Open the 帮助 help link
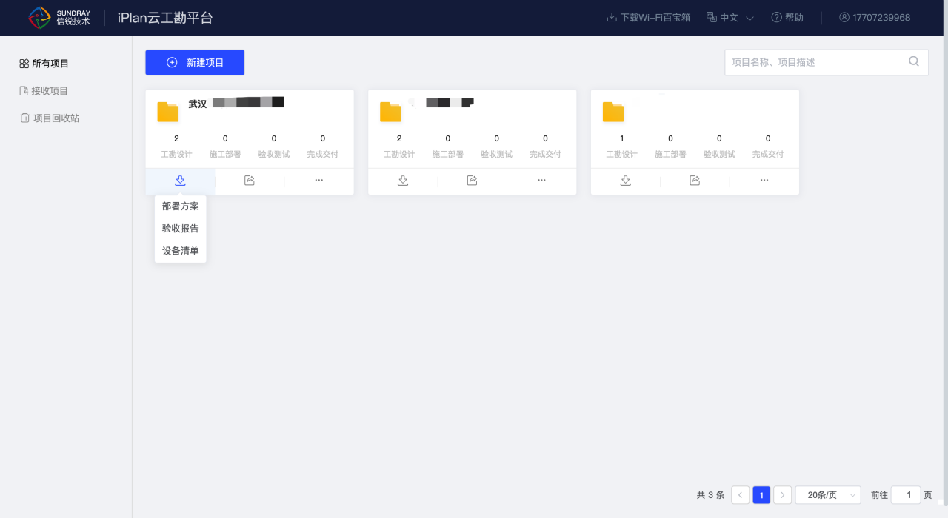The width and height of the screenshot is (948, 519). point(787,18)
